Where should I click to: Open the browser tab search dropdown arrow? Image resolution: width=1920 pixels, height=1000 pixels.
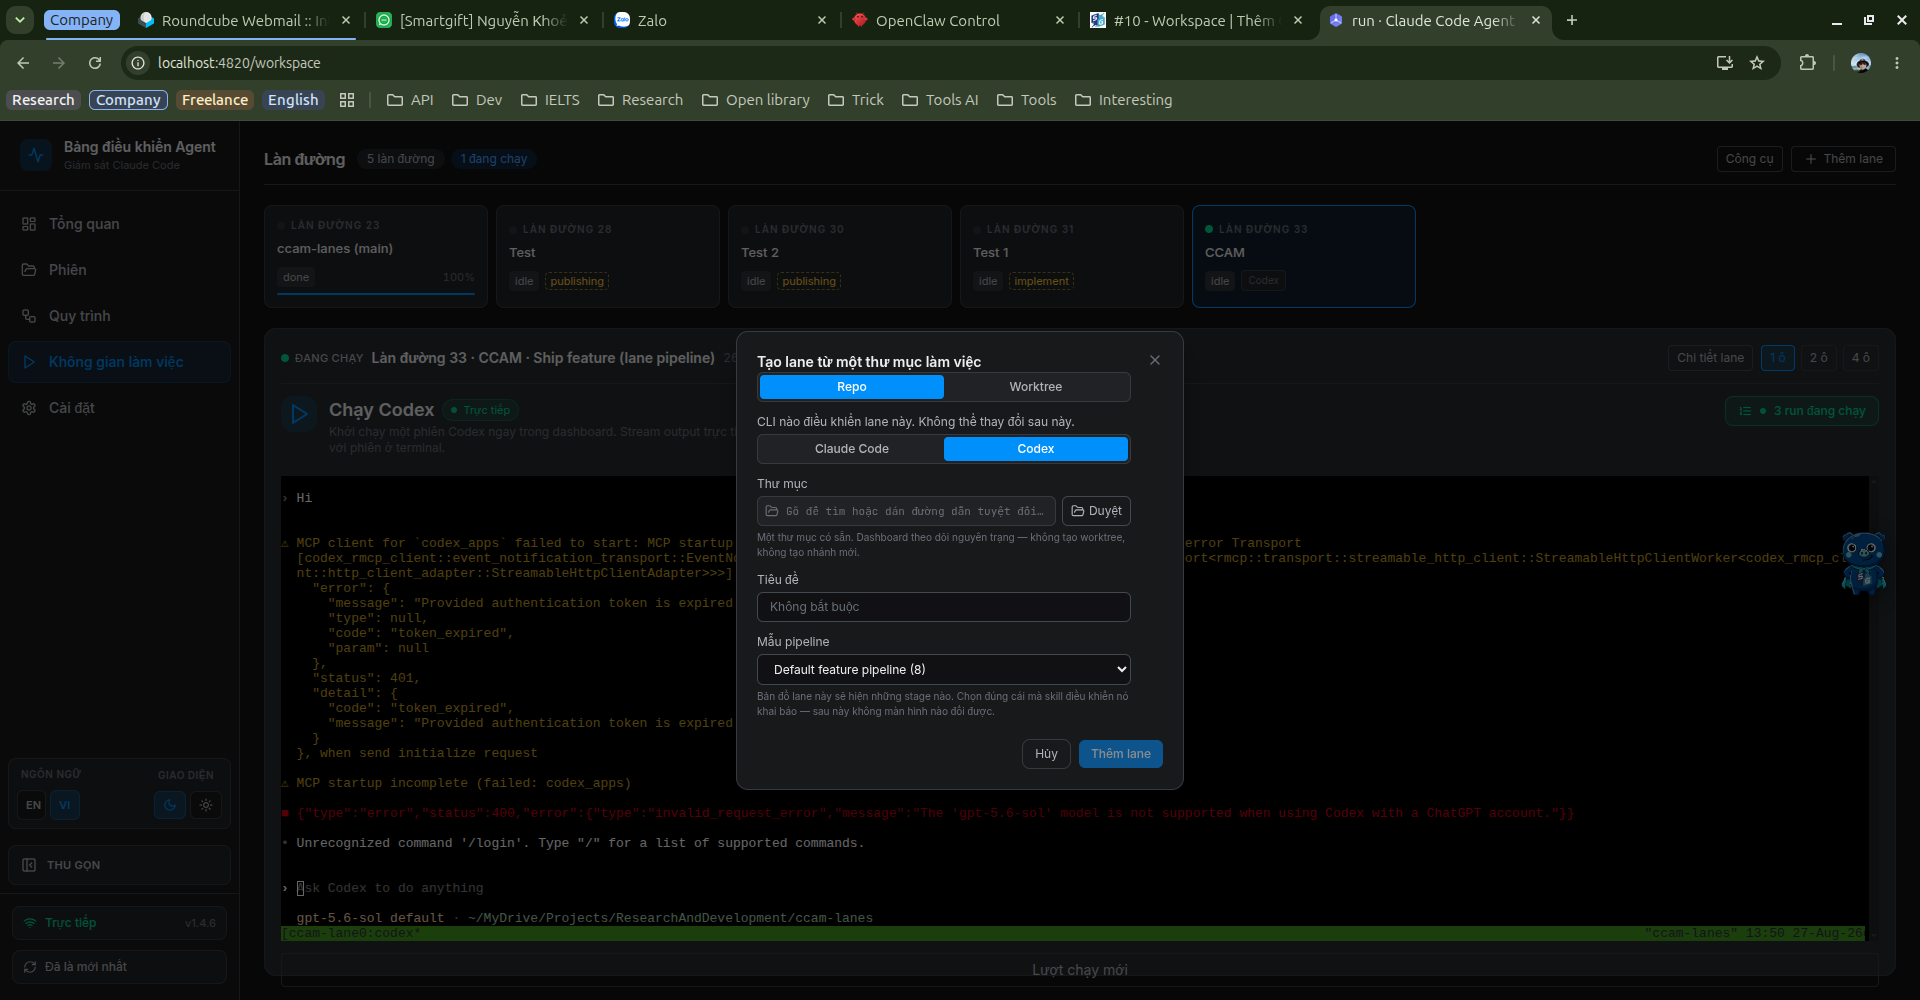coord(20,20)
